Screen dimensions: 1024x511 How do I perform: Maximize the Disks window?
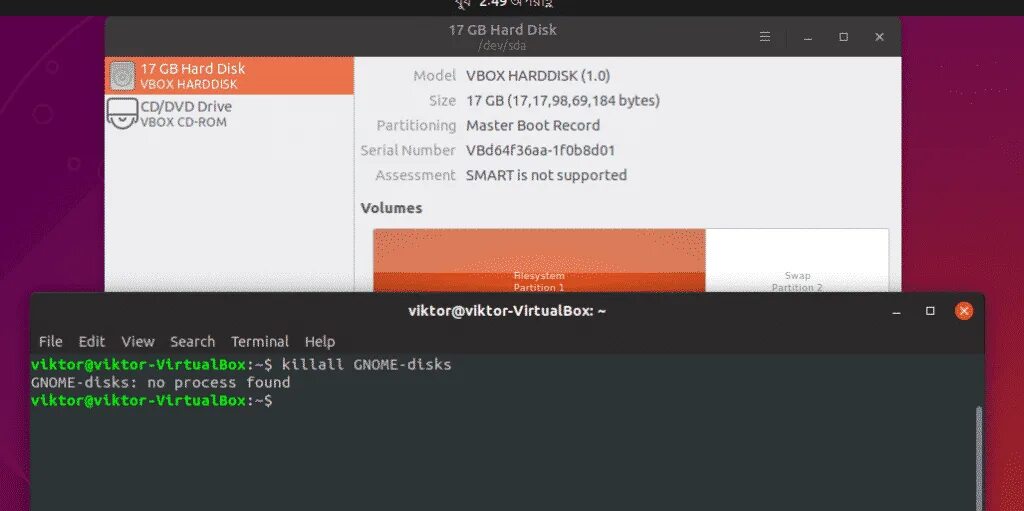pyautogui.click(x=844, y=37)
